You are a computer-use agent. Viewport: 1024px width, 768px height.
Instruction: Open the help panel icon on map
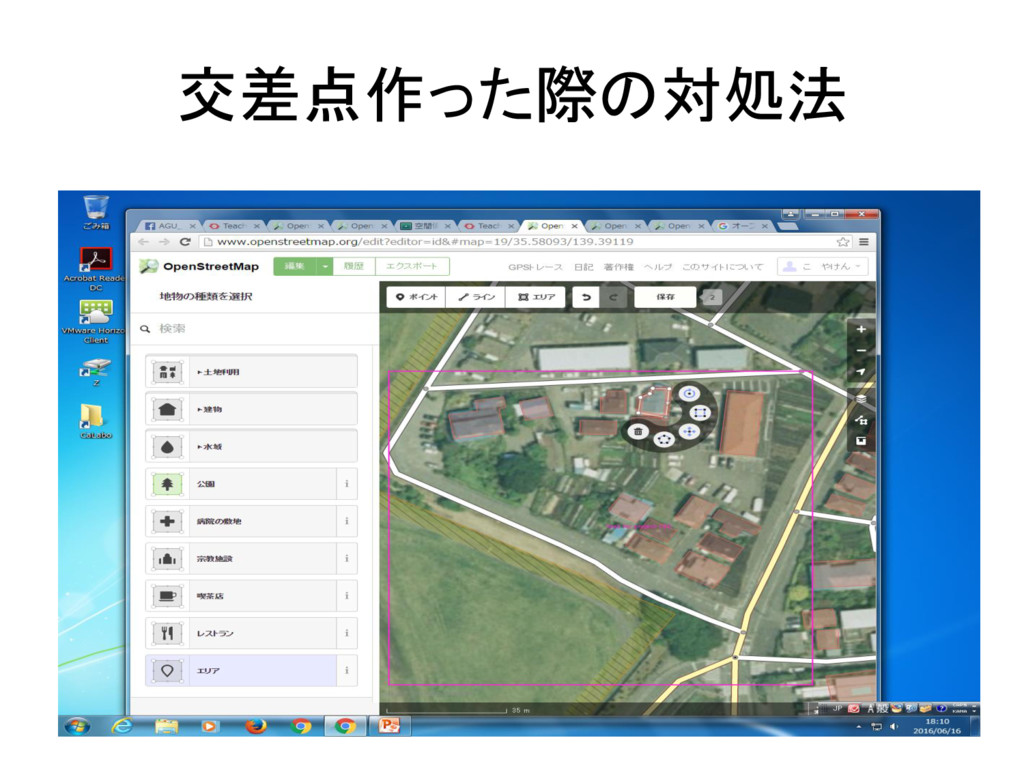point(861,441)
